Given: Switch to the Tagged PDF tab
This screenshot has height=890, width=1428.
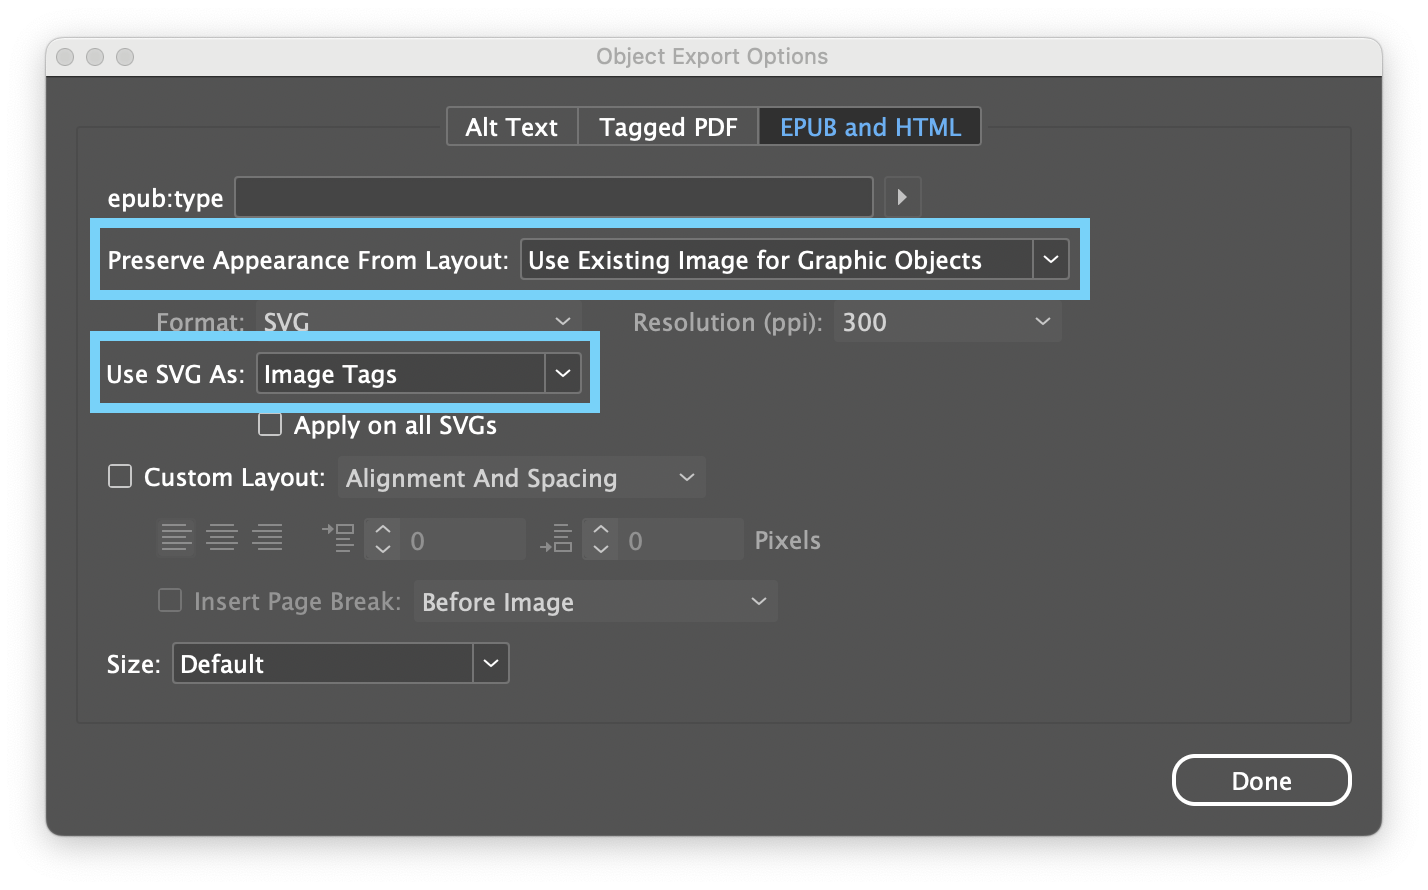Looking at the screenshot, I should pyautogui.click(x=668, y=127).
